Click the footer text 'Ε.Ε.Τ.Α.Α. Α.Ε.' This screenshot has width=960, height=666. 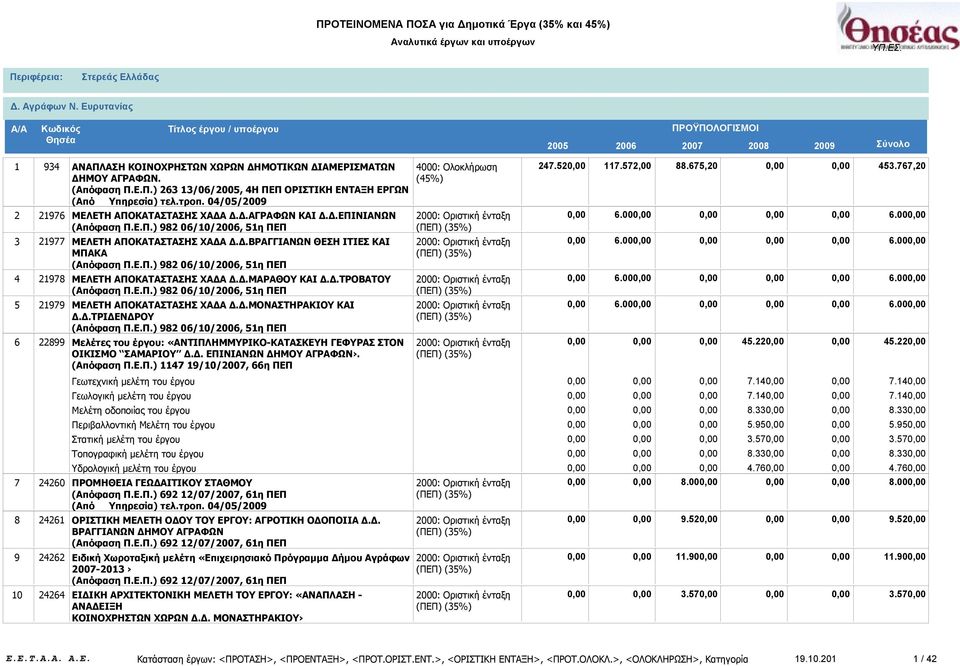click(48, 659)
